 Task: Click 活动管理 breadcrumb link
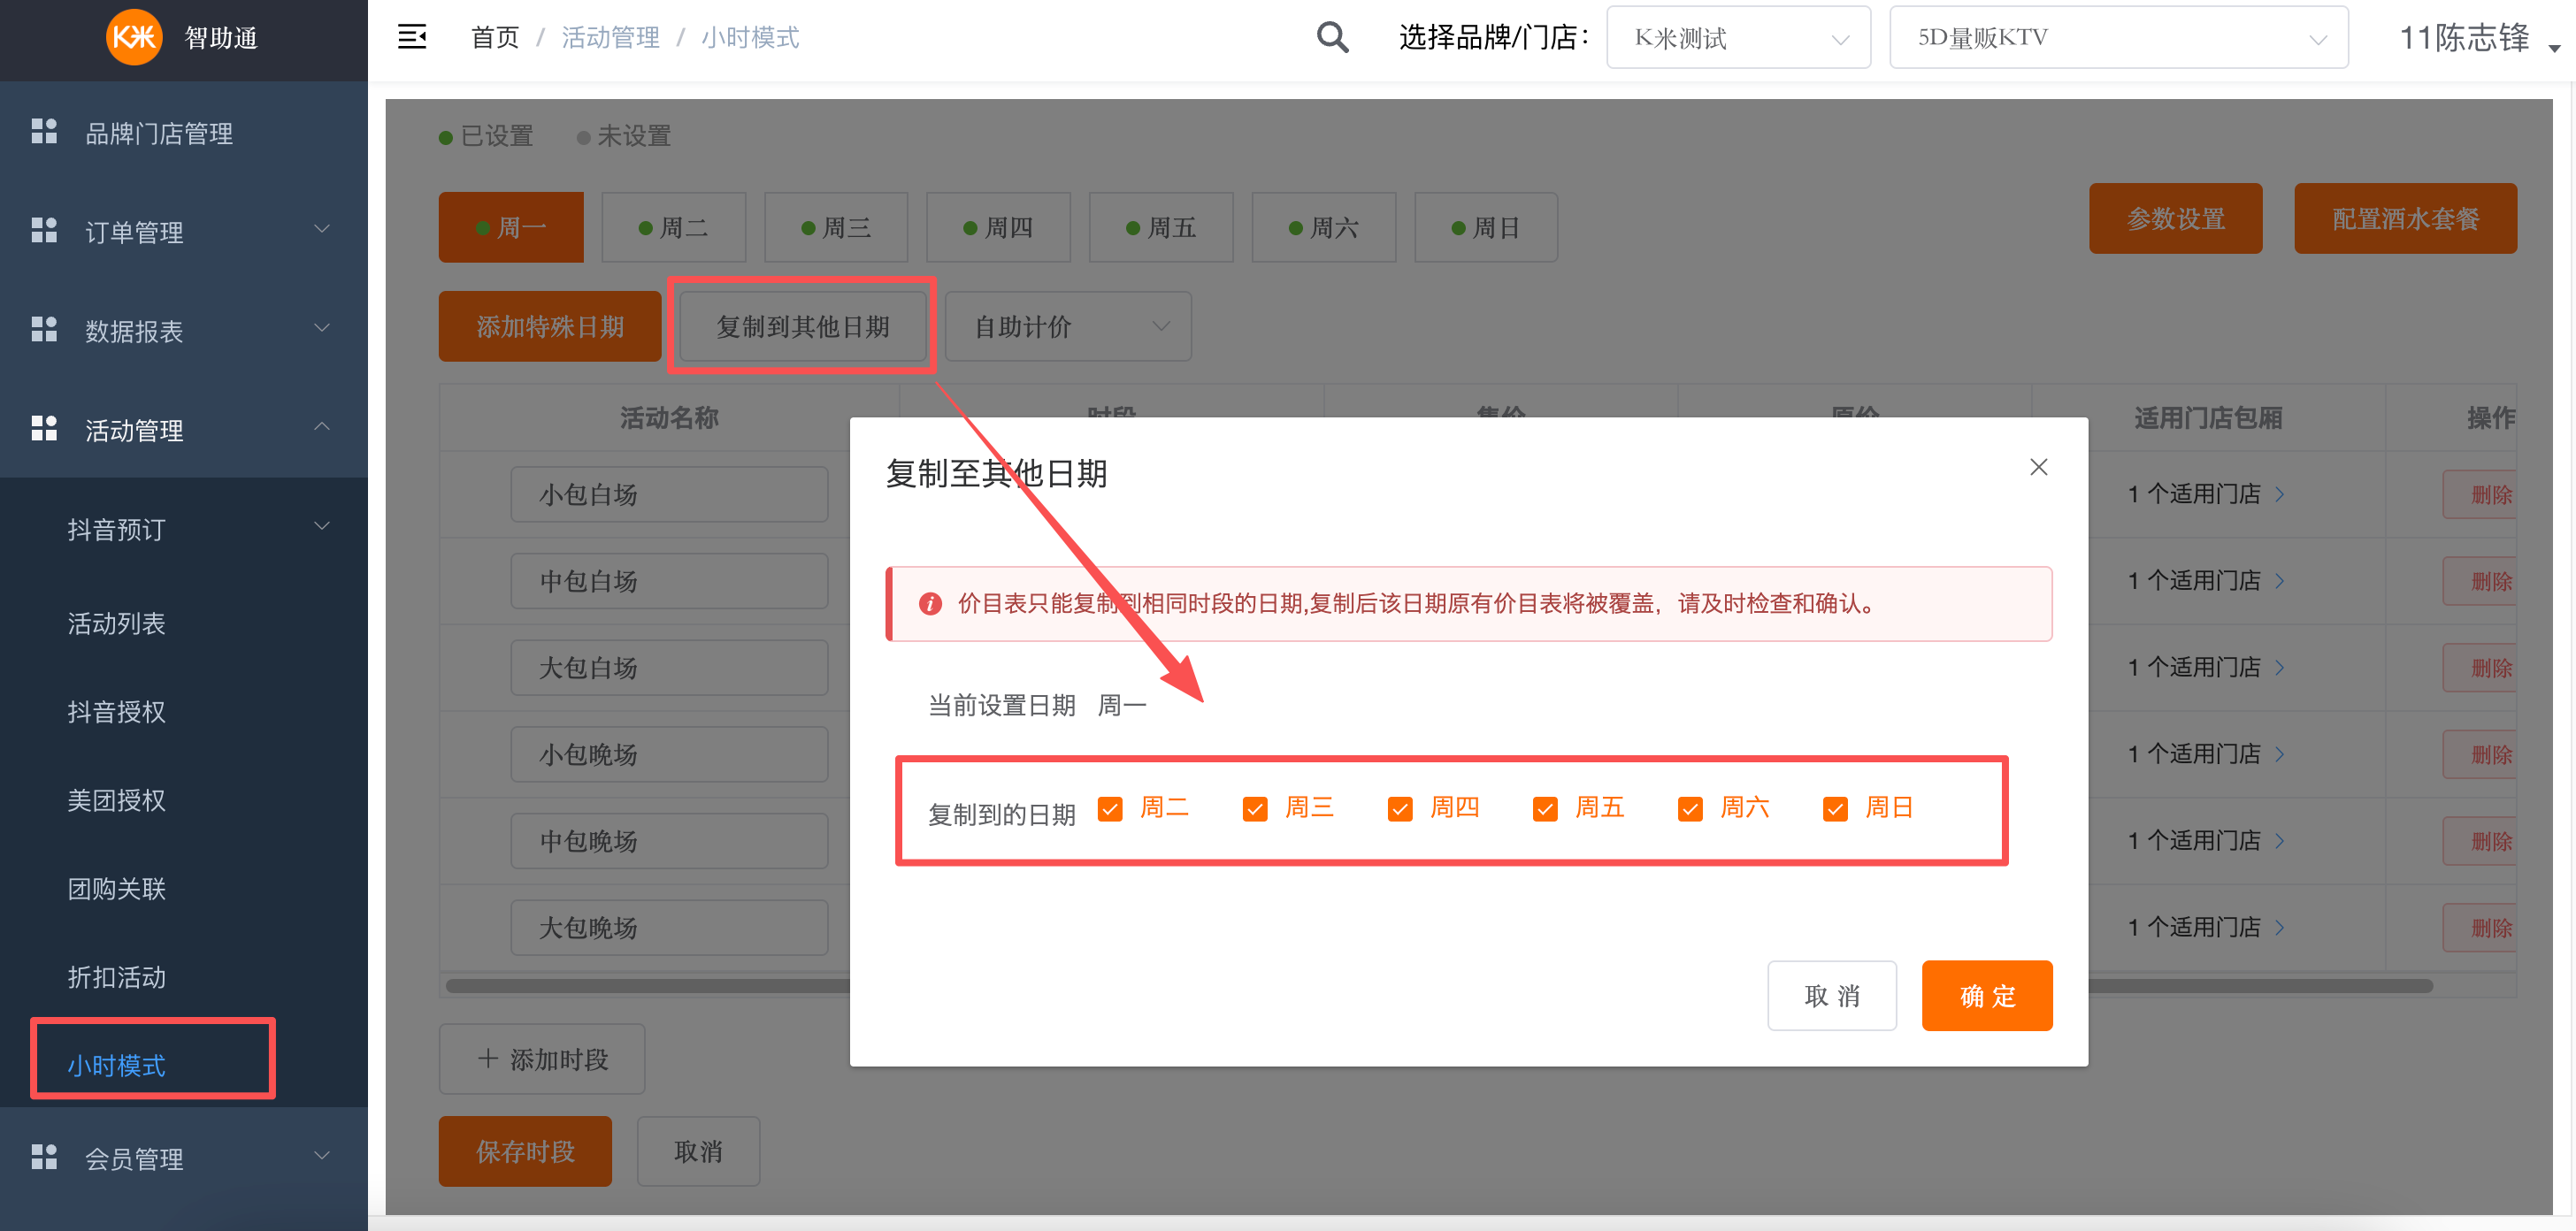pyautogui.click(x=610, y=38)
